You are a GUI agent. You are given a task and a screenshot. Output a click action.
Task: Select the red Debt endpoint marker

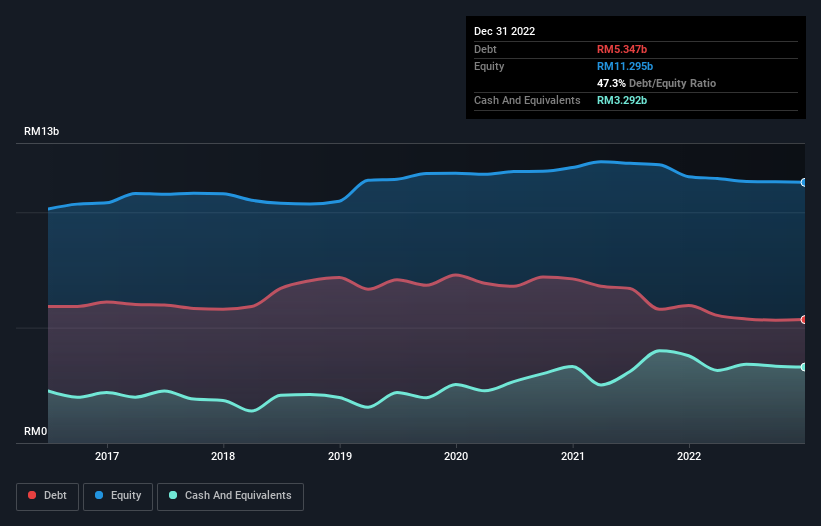804,320
